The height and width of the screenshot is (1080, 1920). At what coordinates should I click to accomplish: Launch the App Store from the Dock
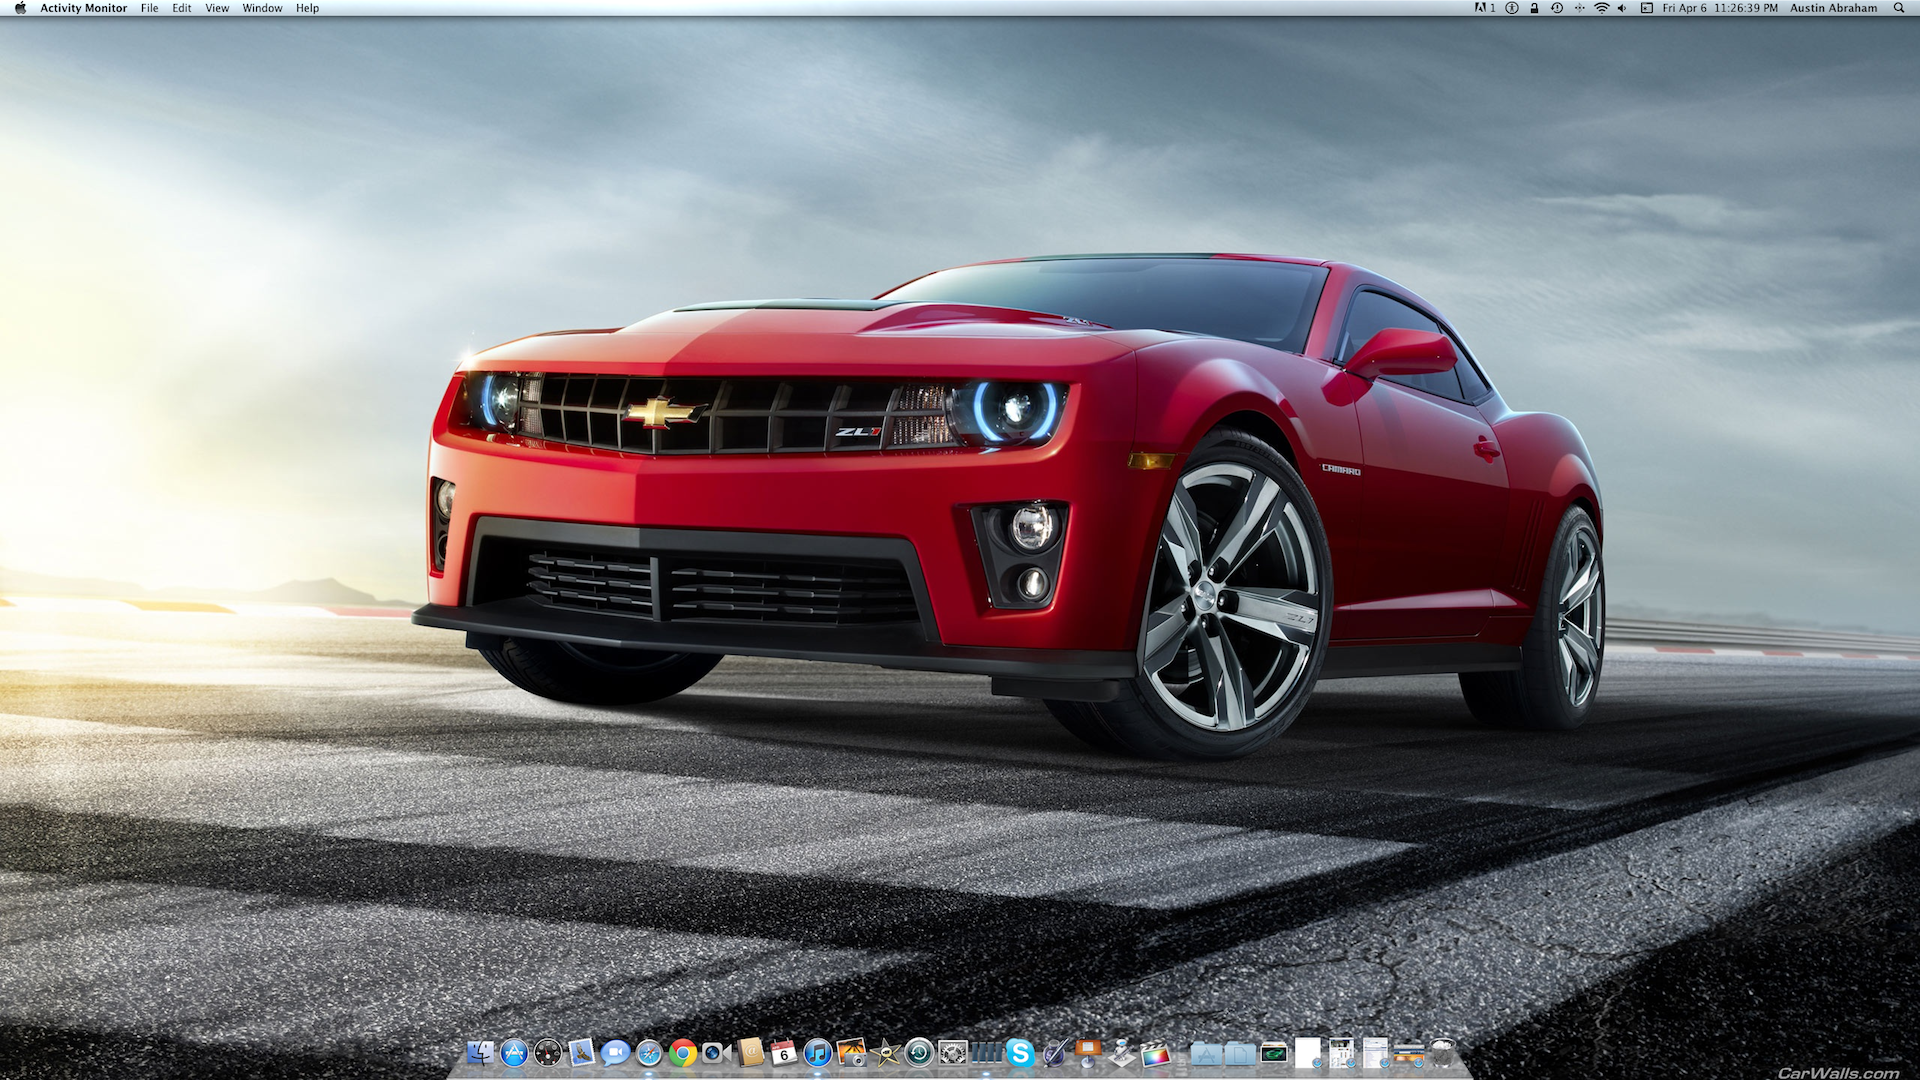tap(514, 1052)
